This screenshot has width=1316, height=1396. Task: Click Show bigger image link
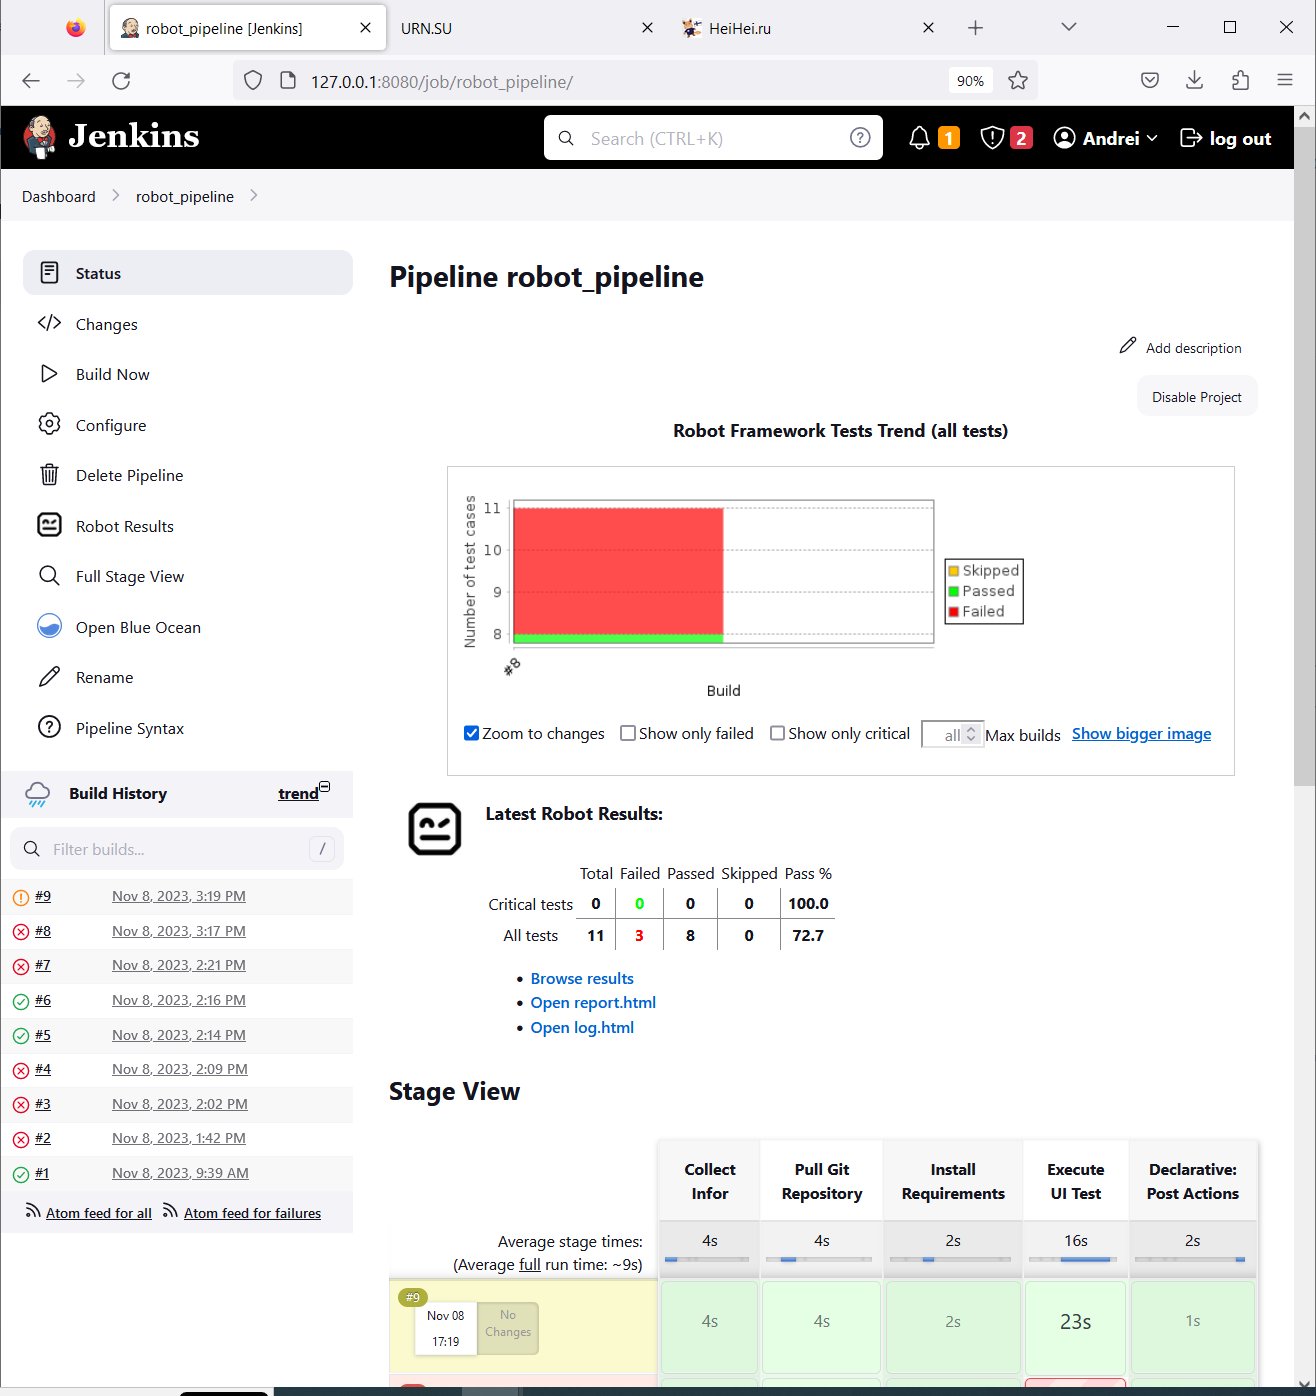point(1141,733)
